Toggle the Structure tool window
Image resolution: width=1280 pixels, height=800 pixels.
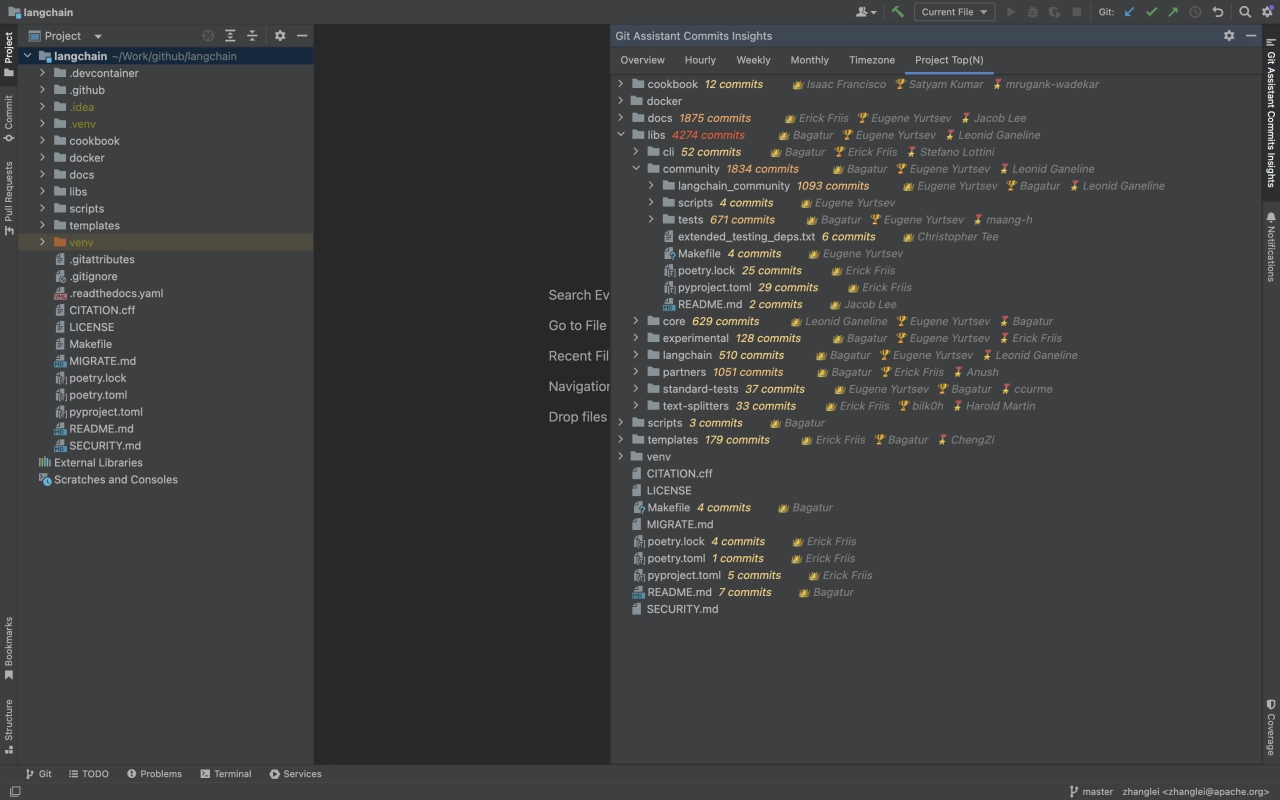(9, 725)
